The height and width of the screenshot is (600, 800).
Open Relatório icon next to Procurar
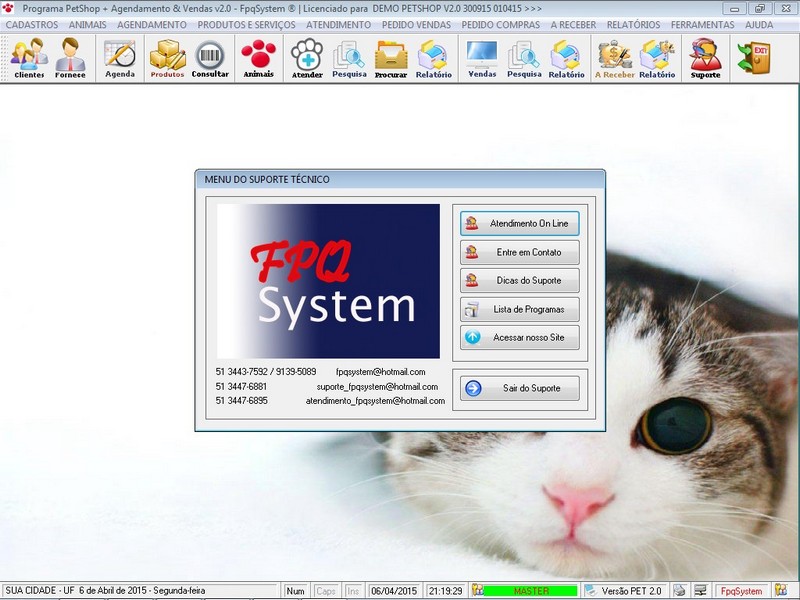coord(433,58)
